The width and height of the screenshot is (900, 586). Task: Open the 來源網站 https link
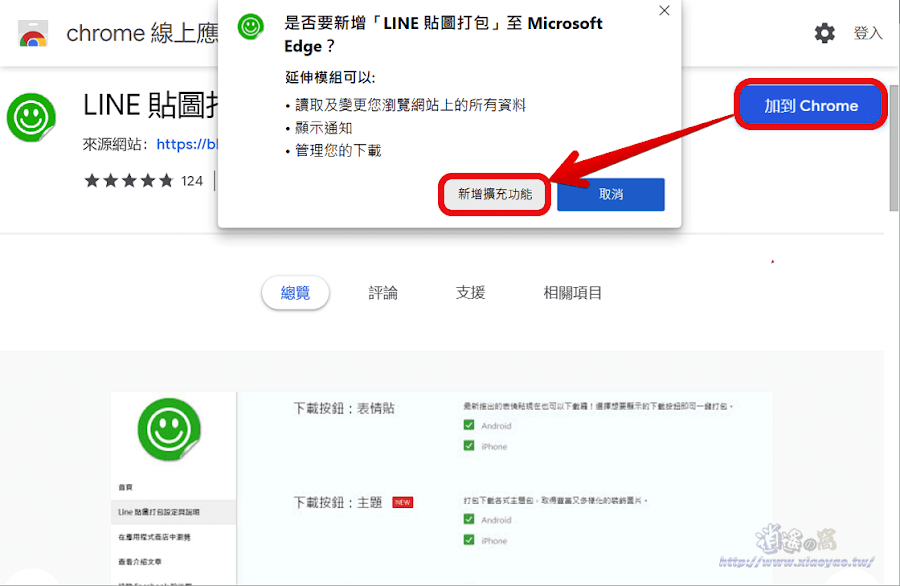187,144
